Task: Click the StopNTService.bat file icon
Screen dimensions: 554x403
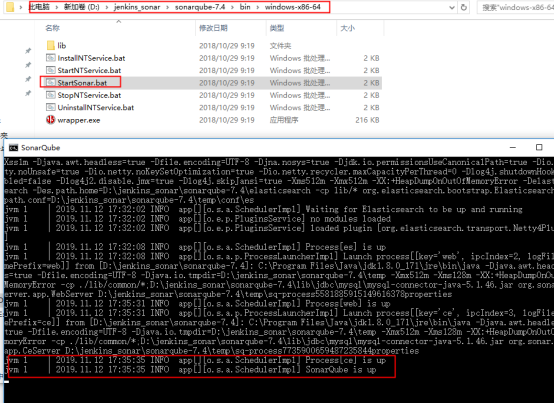Action: click(51, 95)
